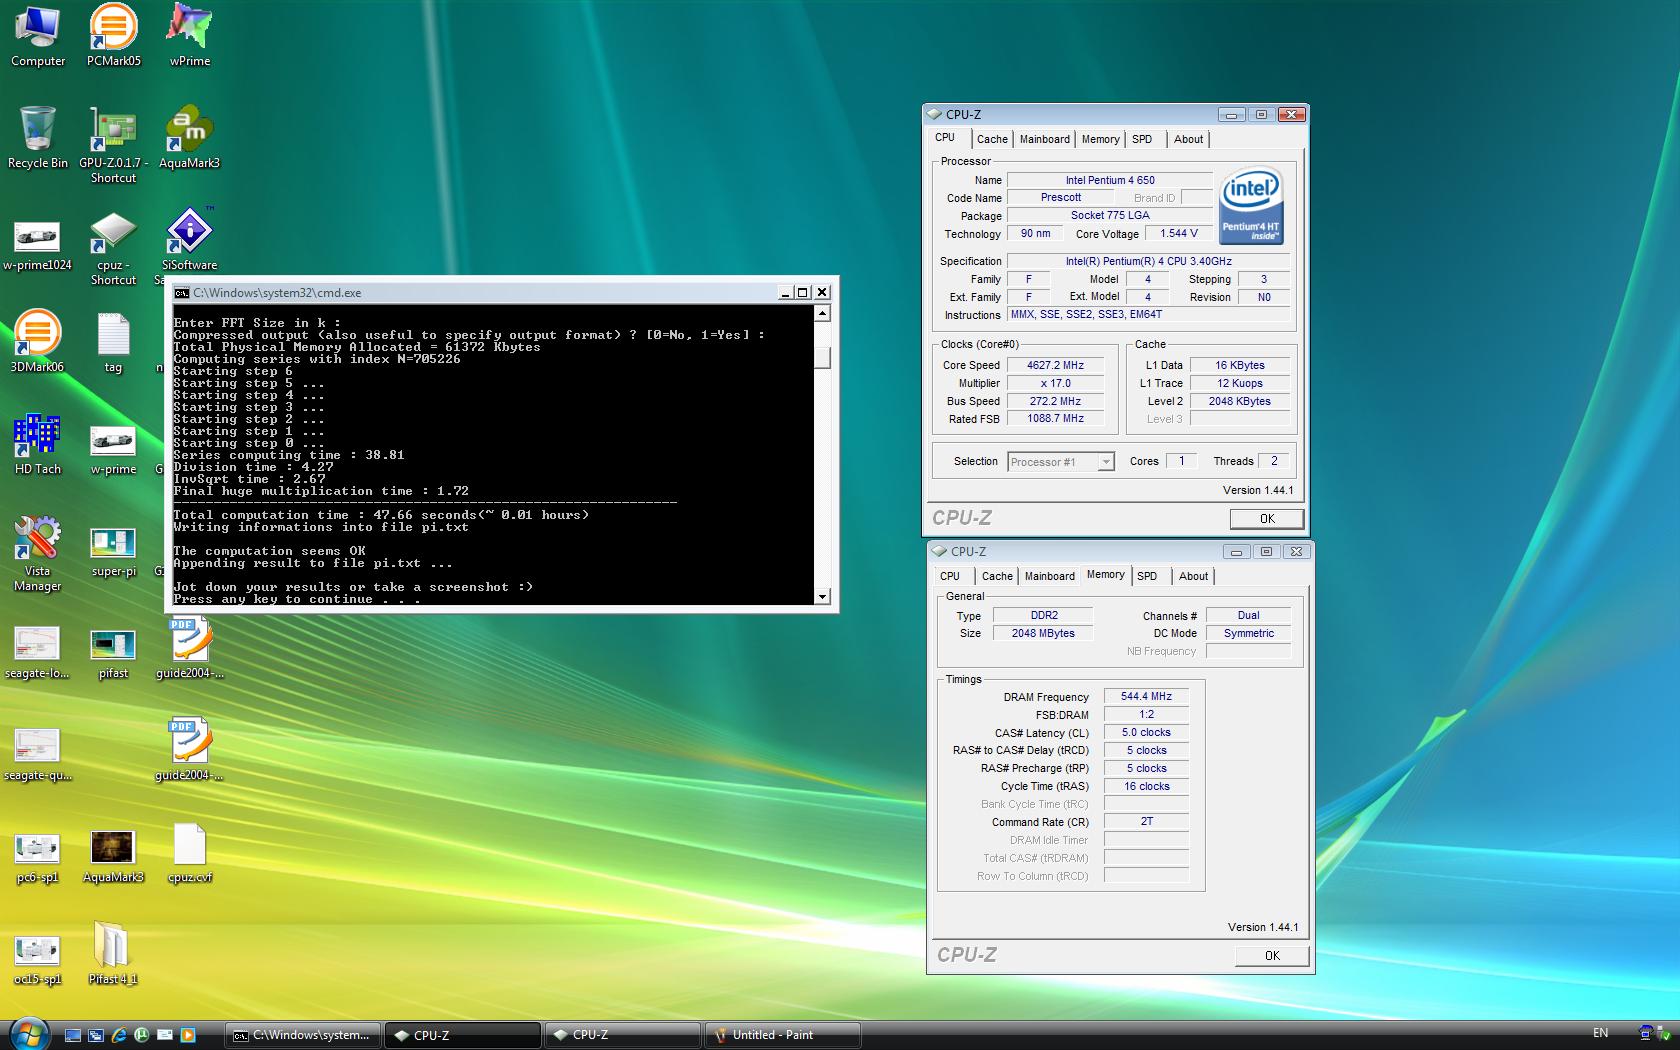Viewport: 1680px width, 1050px height.
Task: Select SPD tab in lower CPU-Z window
Action: [x=1147, y=576]
